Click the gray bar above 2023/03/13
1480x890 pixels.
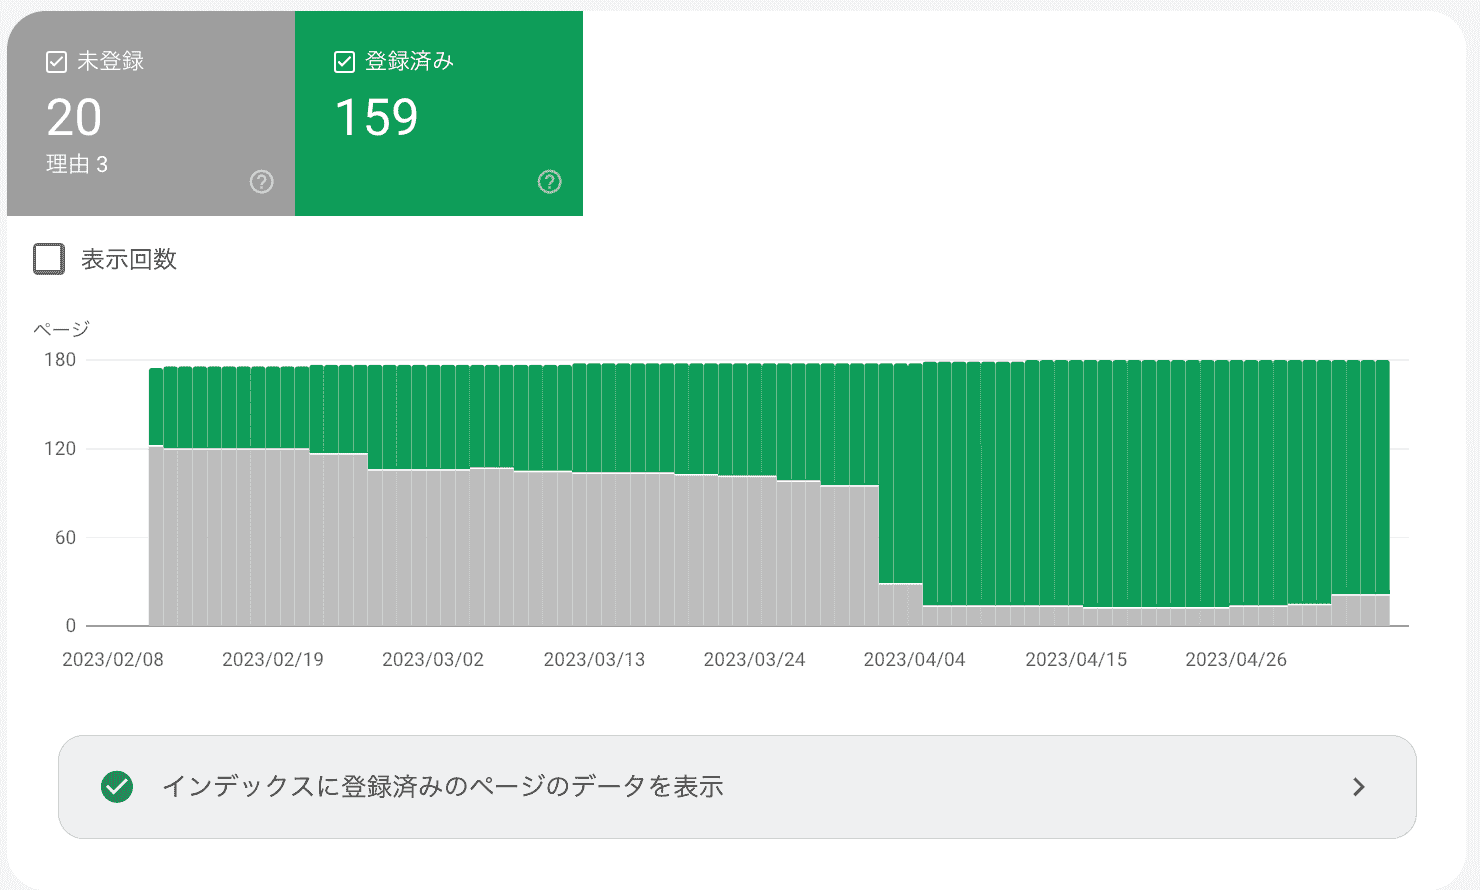pos(594,550)
